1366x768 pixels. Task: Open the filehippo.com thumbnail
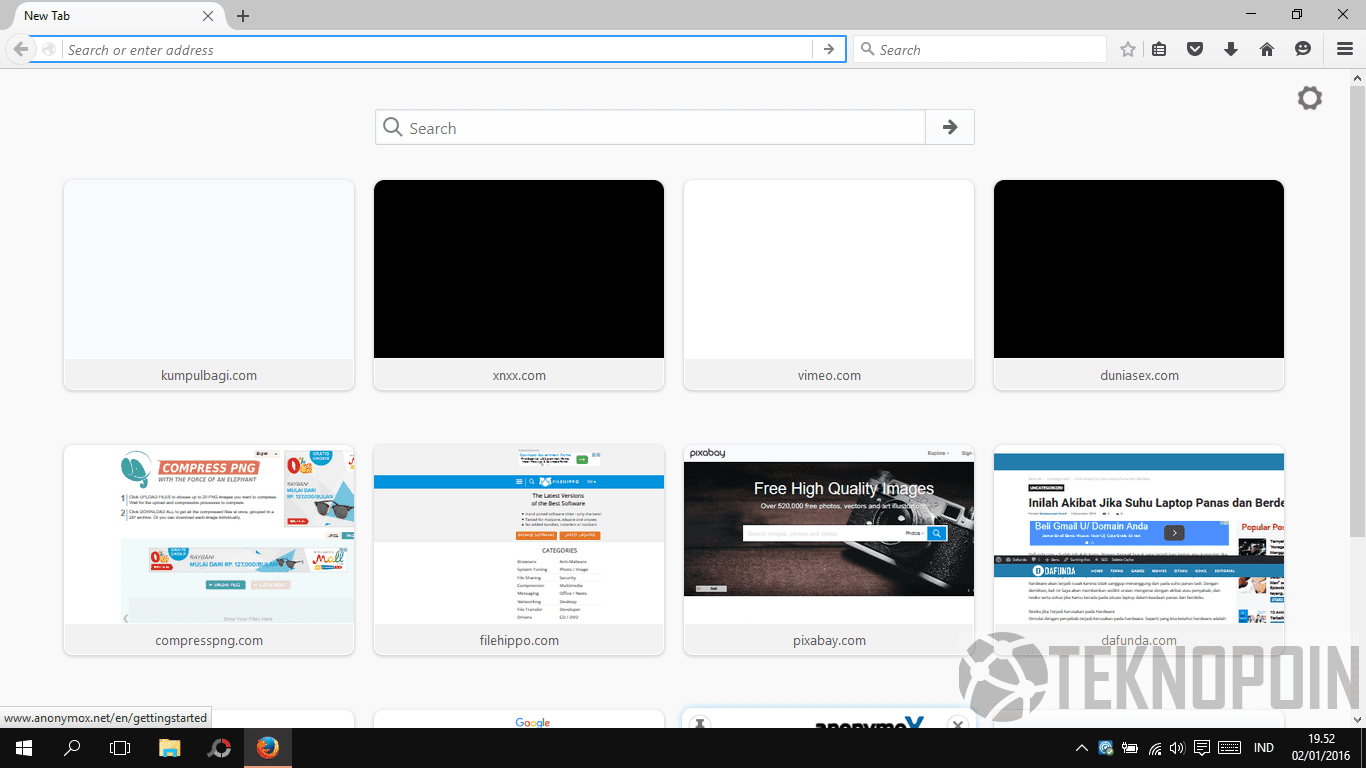click(519, 535)
